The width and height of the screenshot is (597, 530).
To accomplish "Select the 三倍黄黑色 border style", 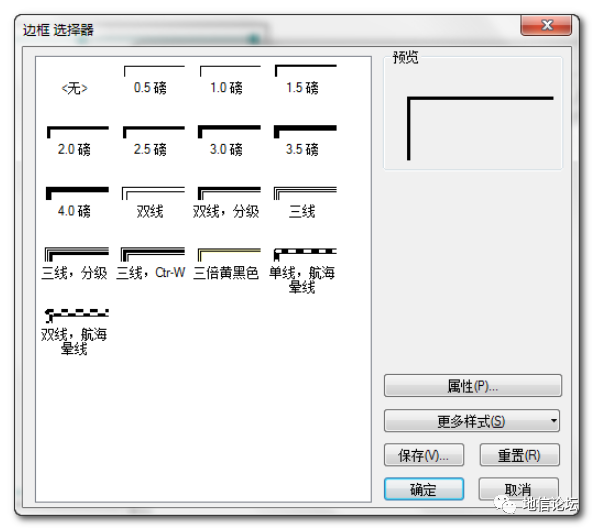I will [227, 264].
